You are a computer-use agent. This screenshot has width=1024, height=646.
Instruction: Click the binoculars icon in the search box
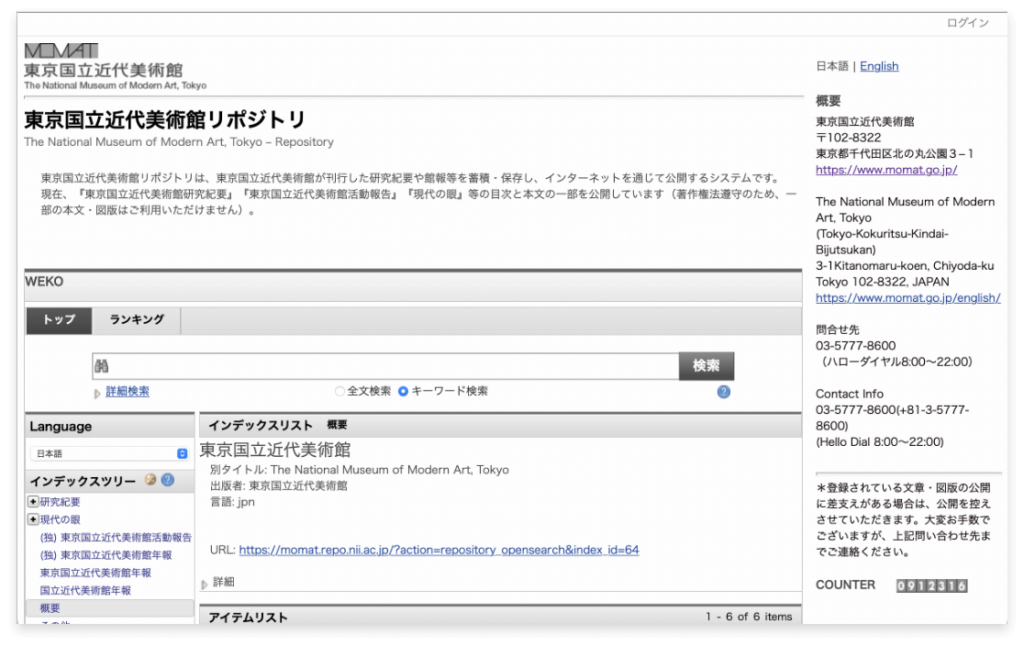[x=101, y=366]
